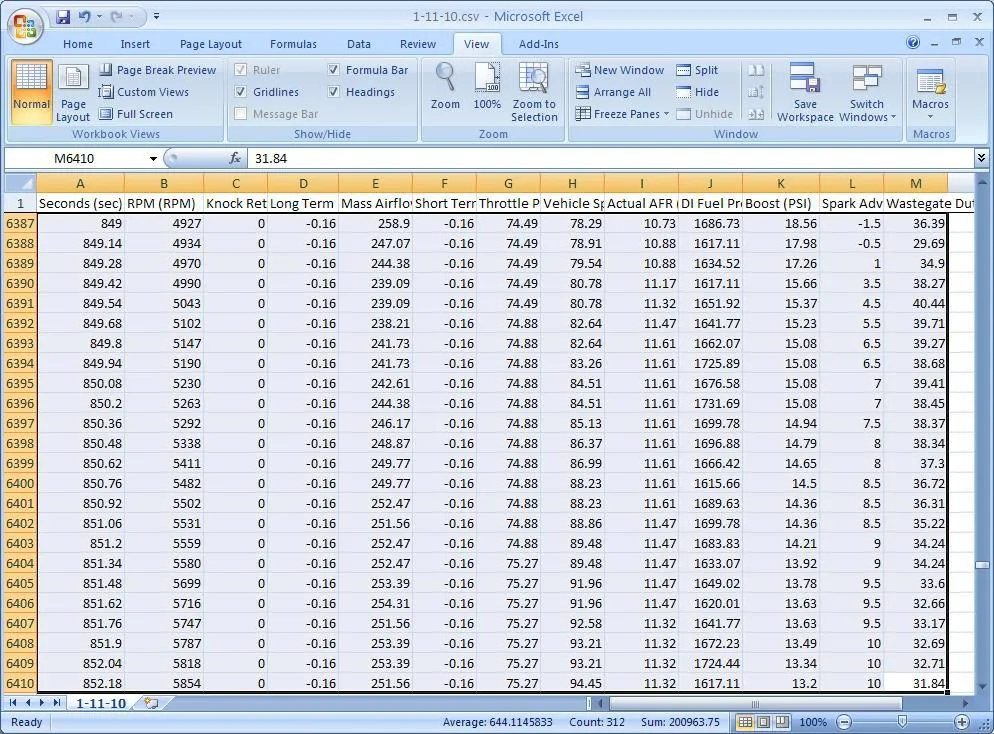The height and width of the screenshot is (734, 994).
Task: Click the Page Break Preview status bar icon
Action: 782,722
